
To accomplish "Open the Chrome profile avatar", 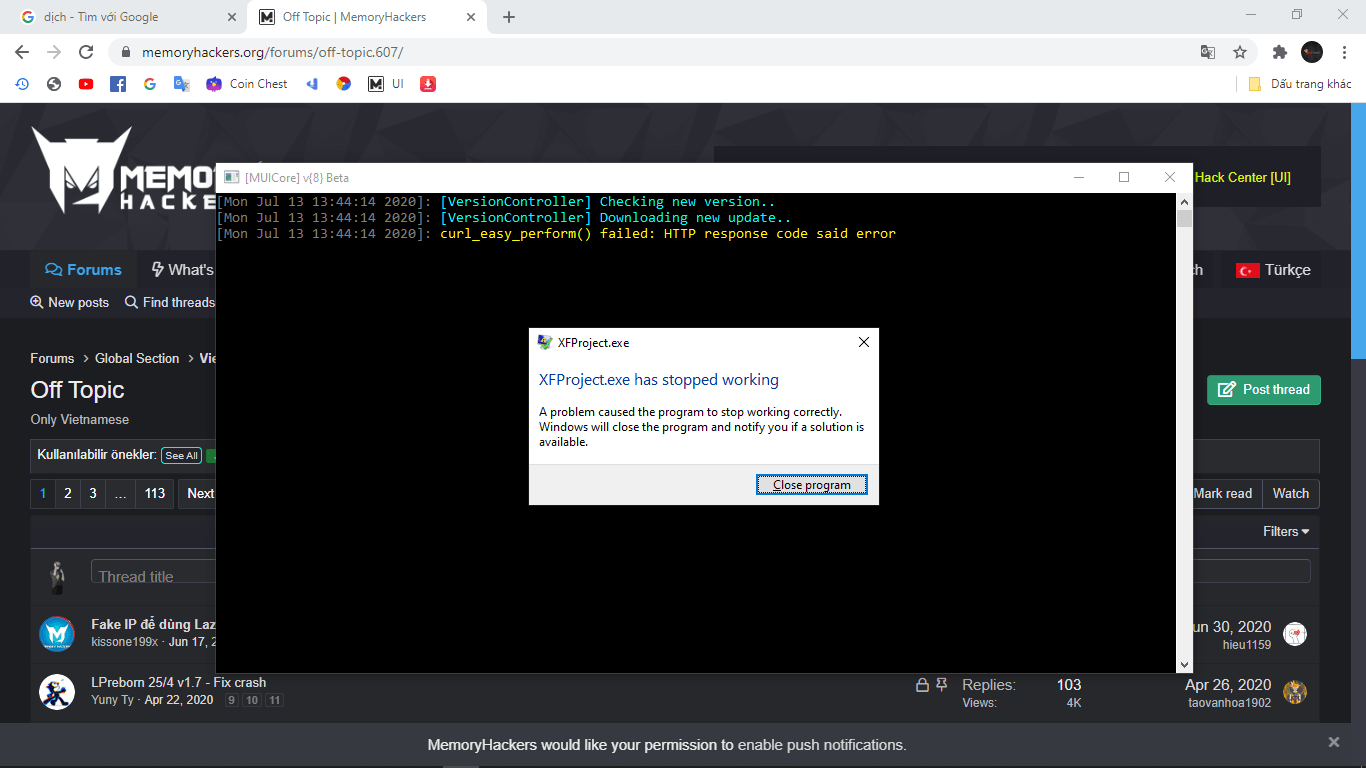I will click(x=1312, y=52).
